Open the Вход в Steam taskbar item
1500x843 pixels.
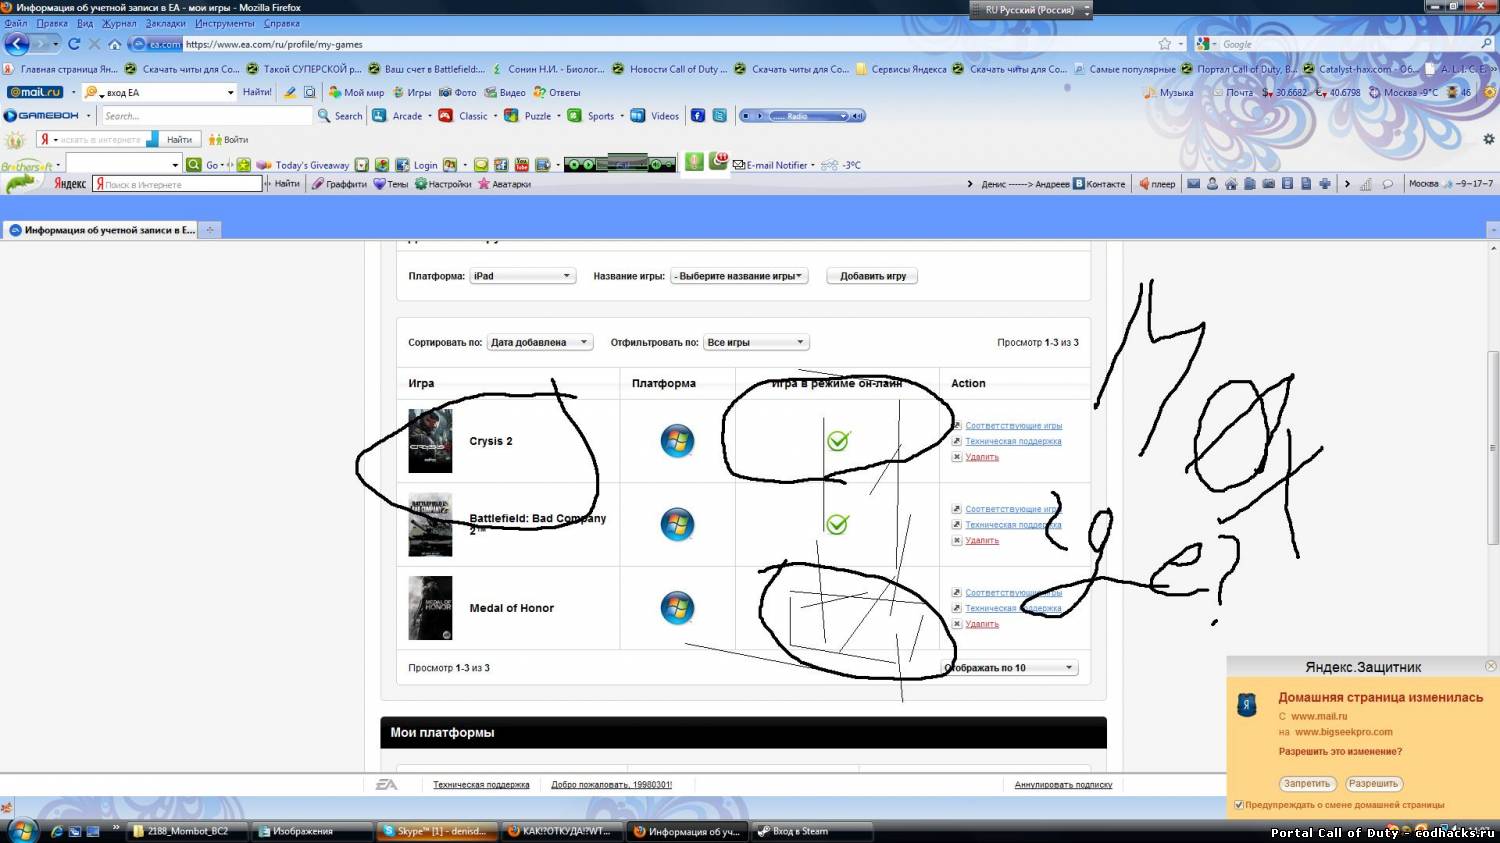coord(812,831)
